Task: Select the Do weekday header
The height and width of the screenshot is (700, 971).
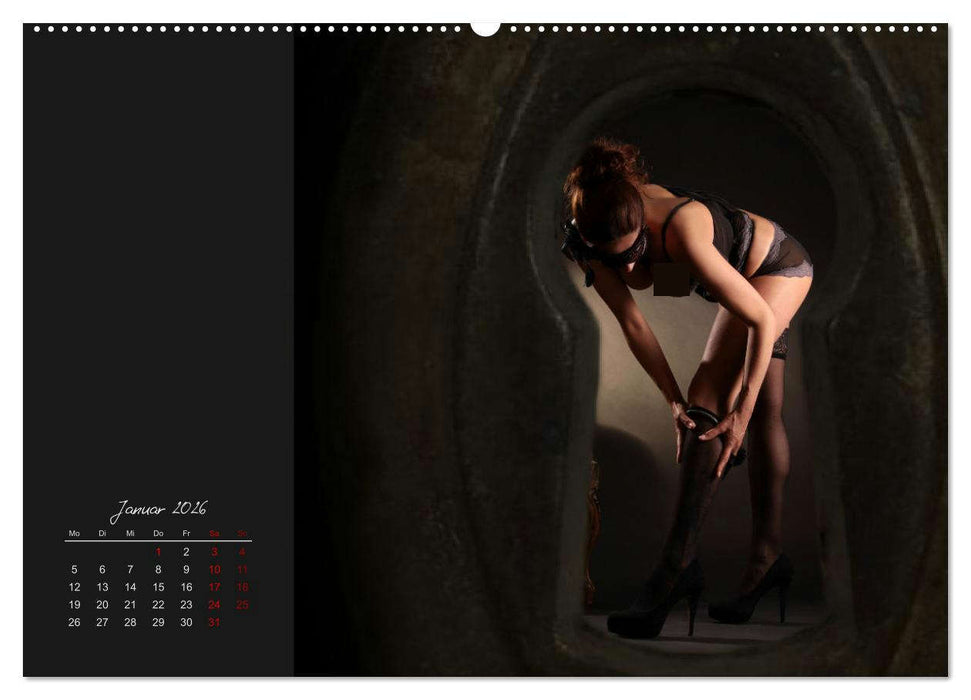Action: pos(158,533)
